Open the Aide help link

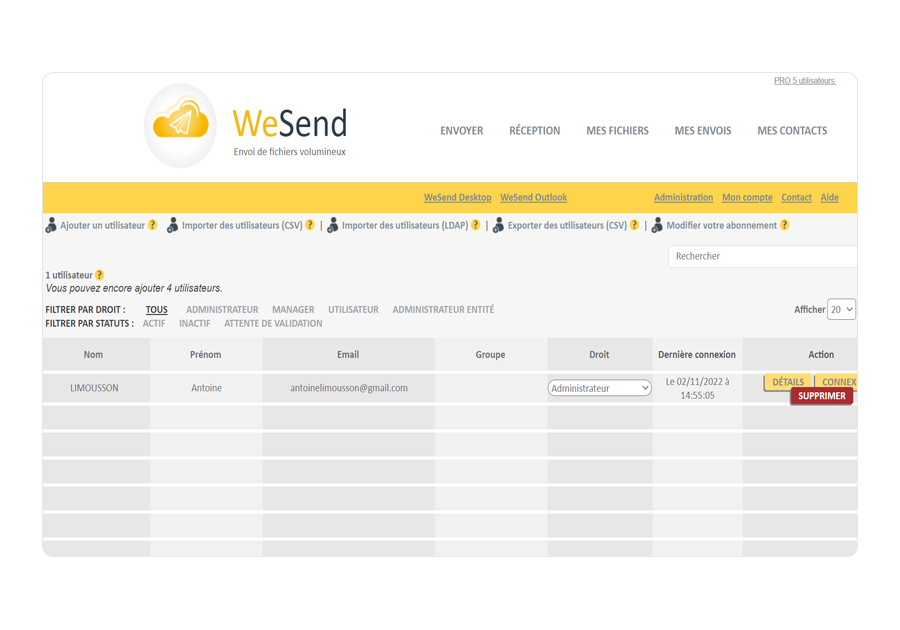[829, 197]
